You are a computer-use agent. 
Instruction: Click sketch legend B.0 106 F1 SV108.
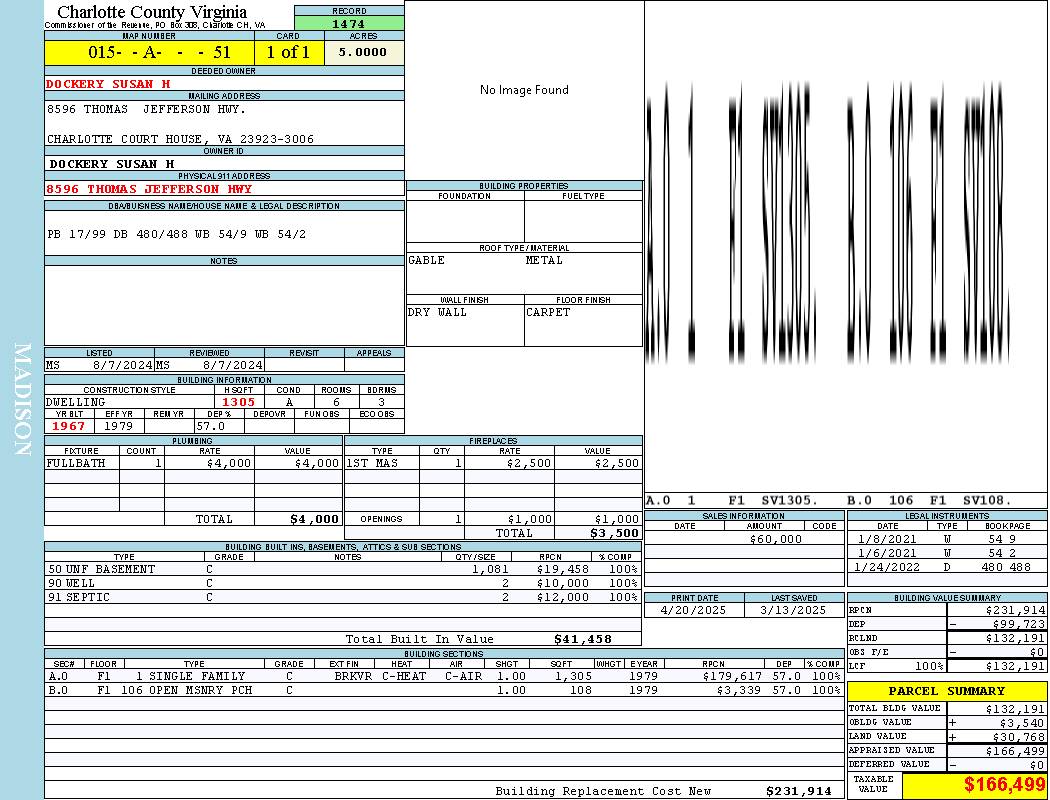(x=929, y=500)
